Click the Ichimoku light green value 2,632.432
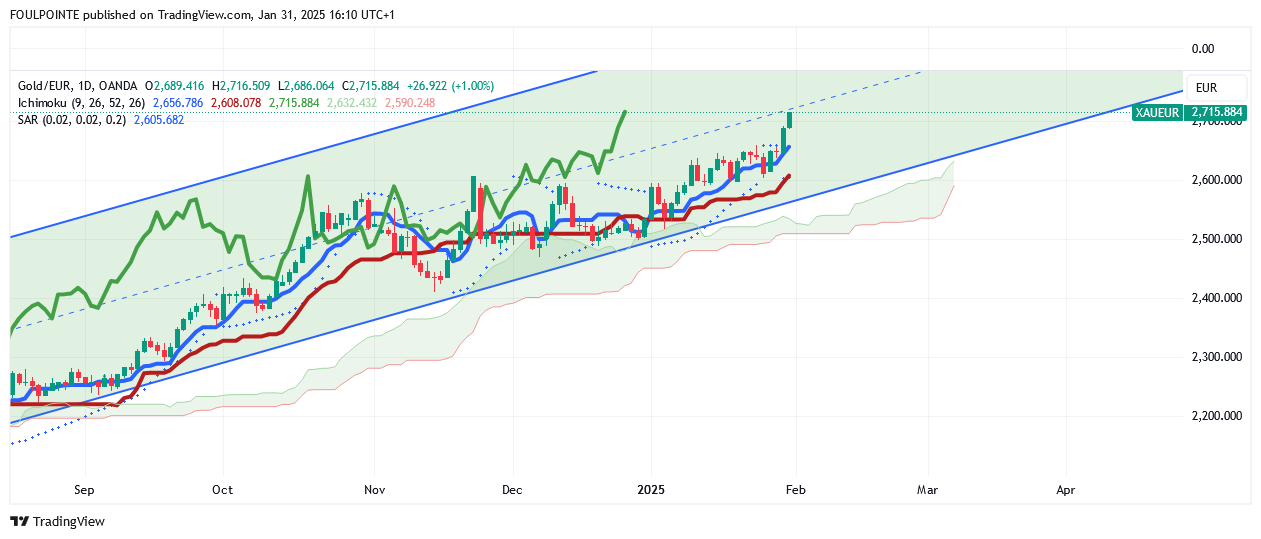The image size is (1261, 539). click(x=352, y=103)
